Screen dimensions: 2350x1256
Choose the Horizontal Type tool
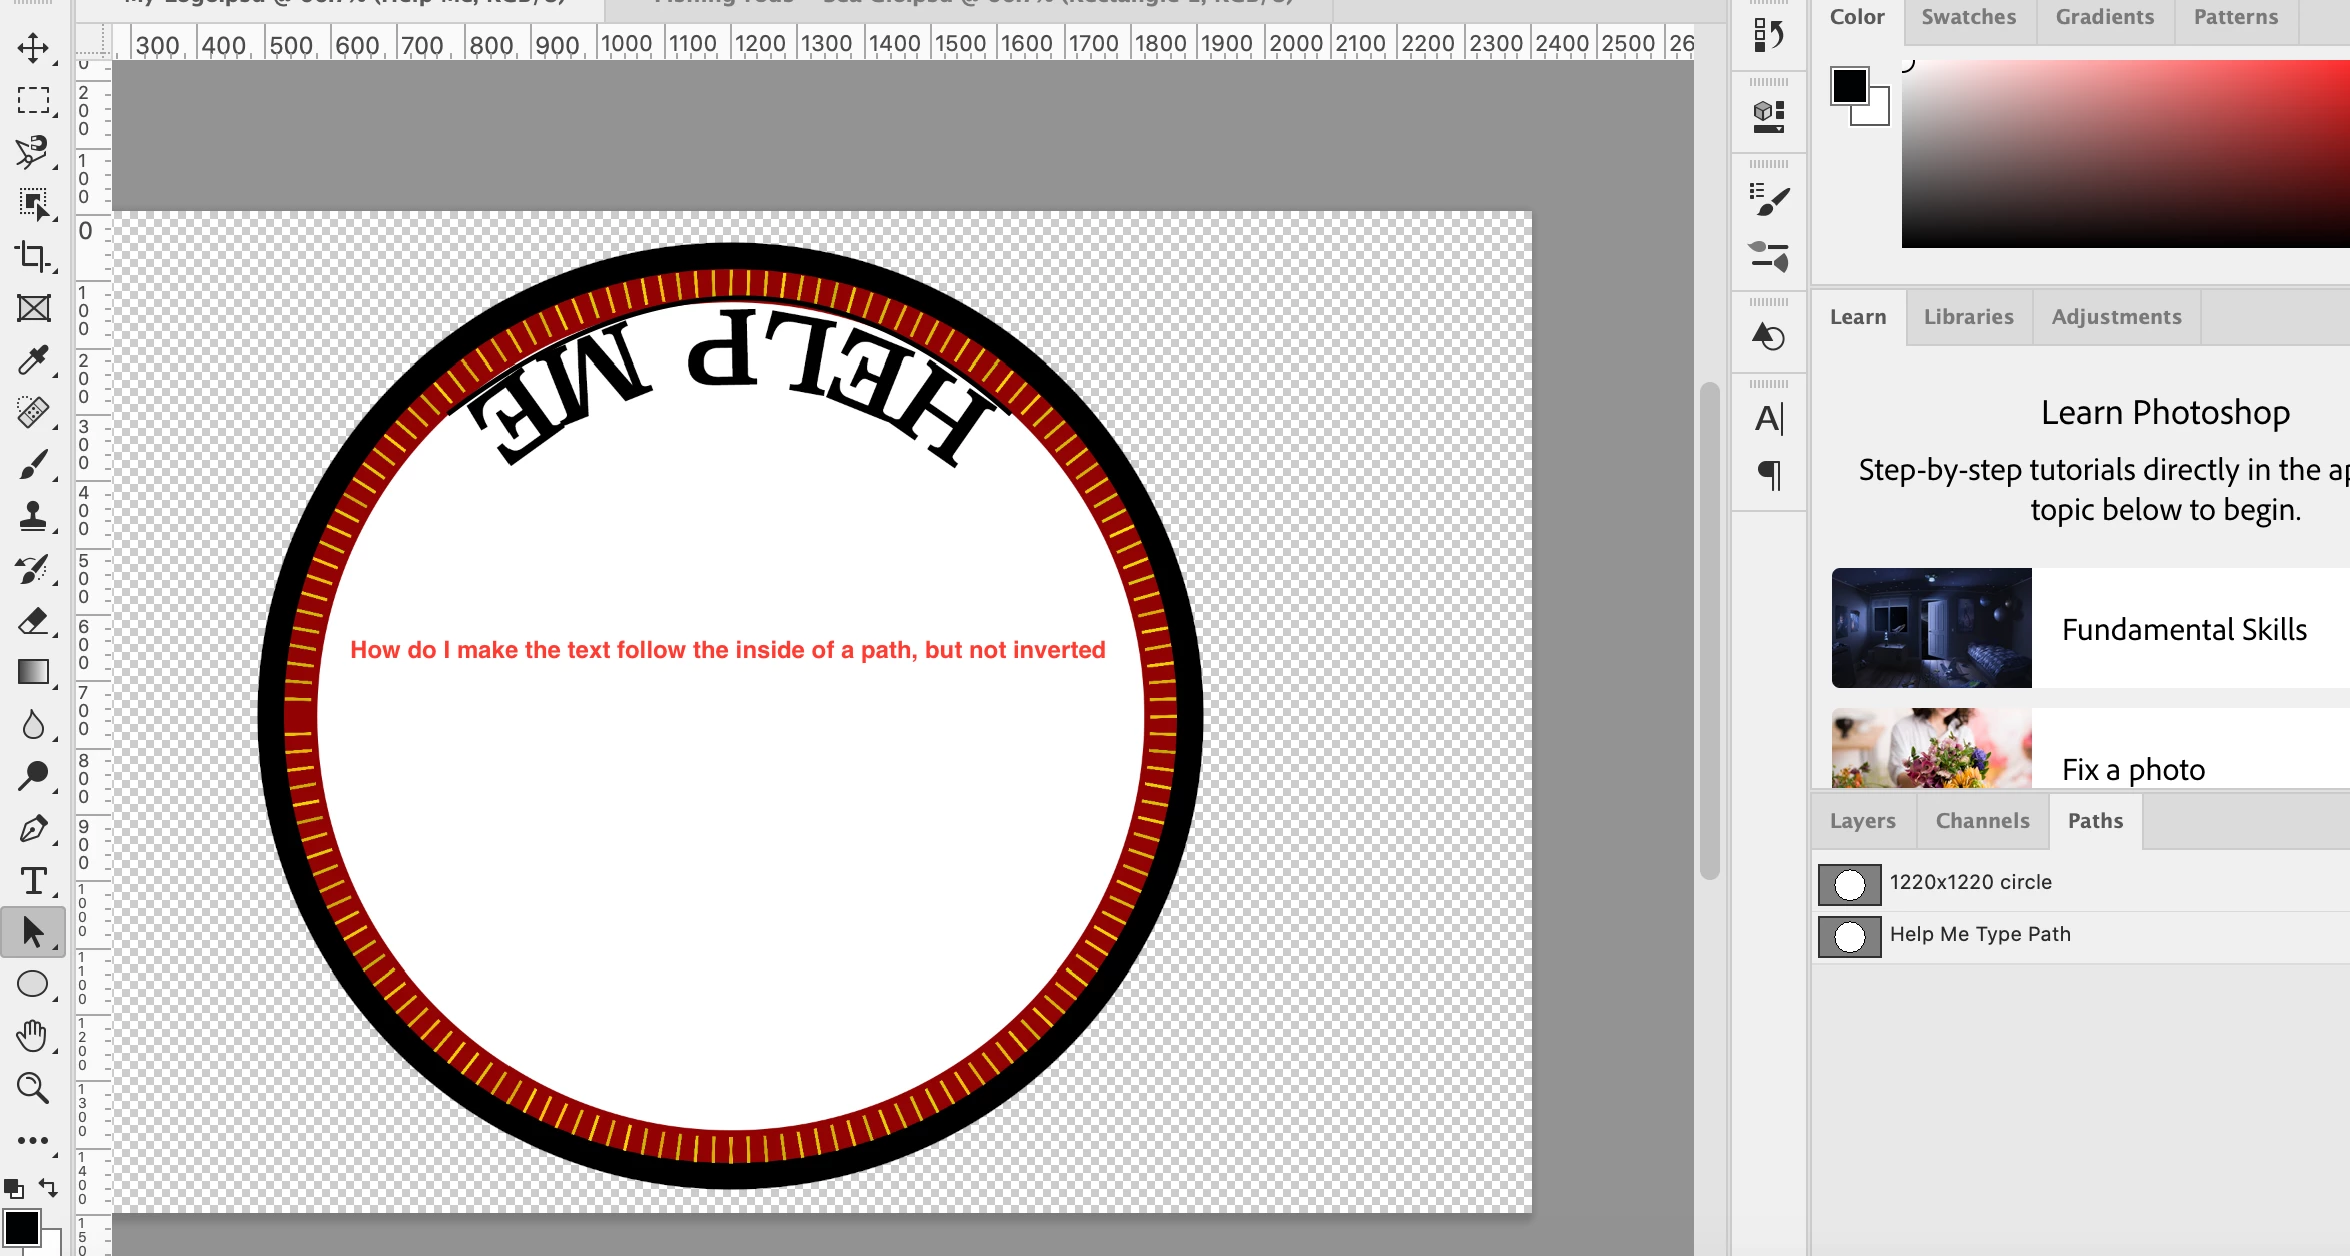[x=33, y=881]
